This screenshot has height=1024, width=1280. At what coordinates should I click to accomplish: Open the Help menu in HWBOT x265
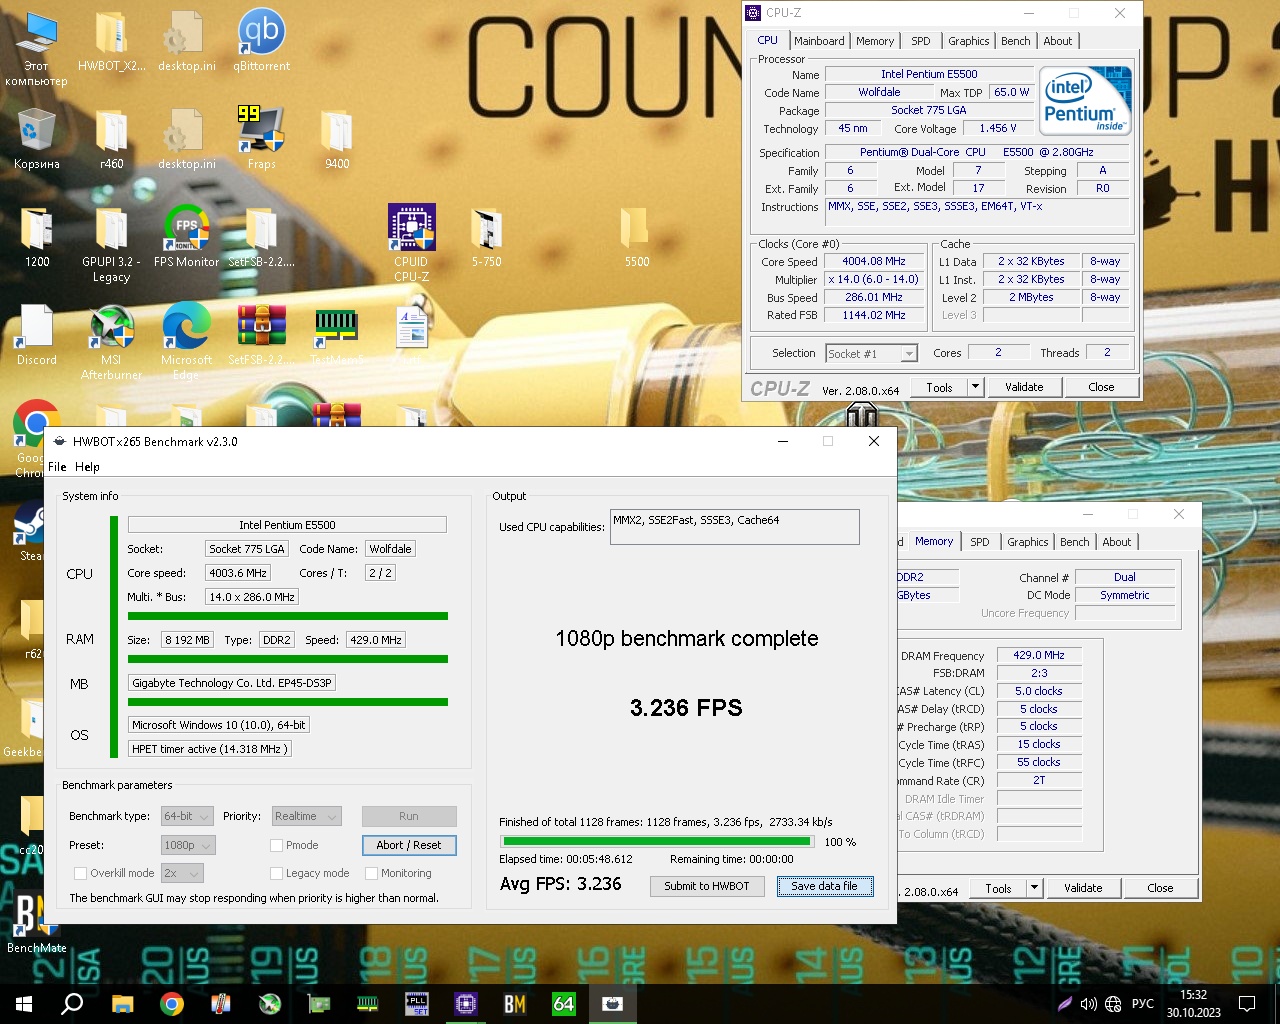(87, 467)
